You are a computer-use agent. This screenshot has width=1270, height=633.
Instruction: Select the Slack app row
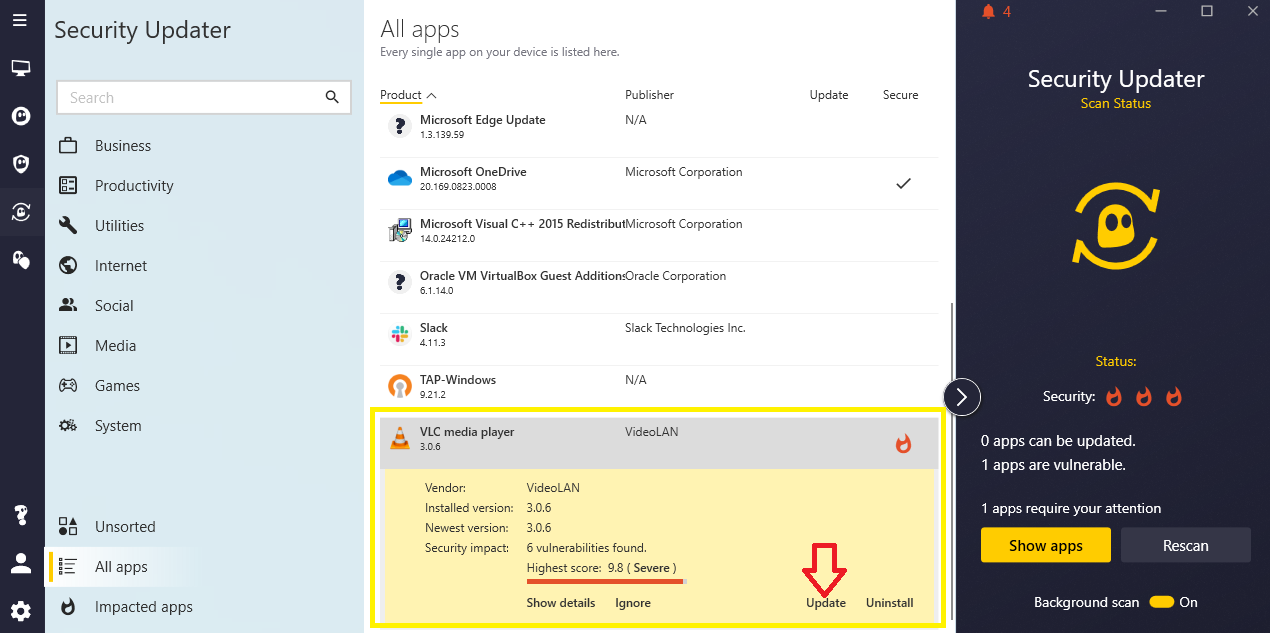pyautogui.click(x=659, y=339)
